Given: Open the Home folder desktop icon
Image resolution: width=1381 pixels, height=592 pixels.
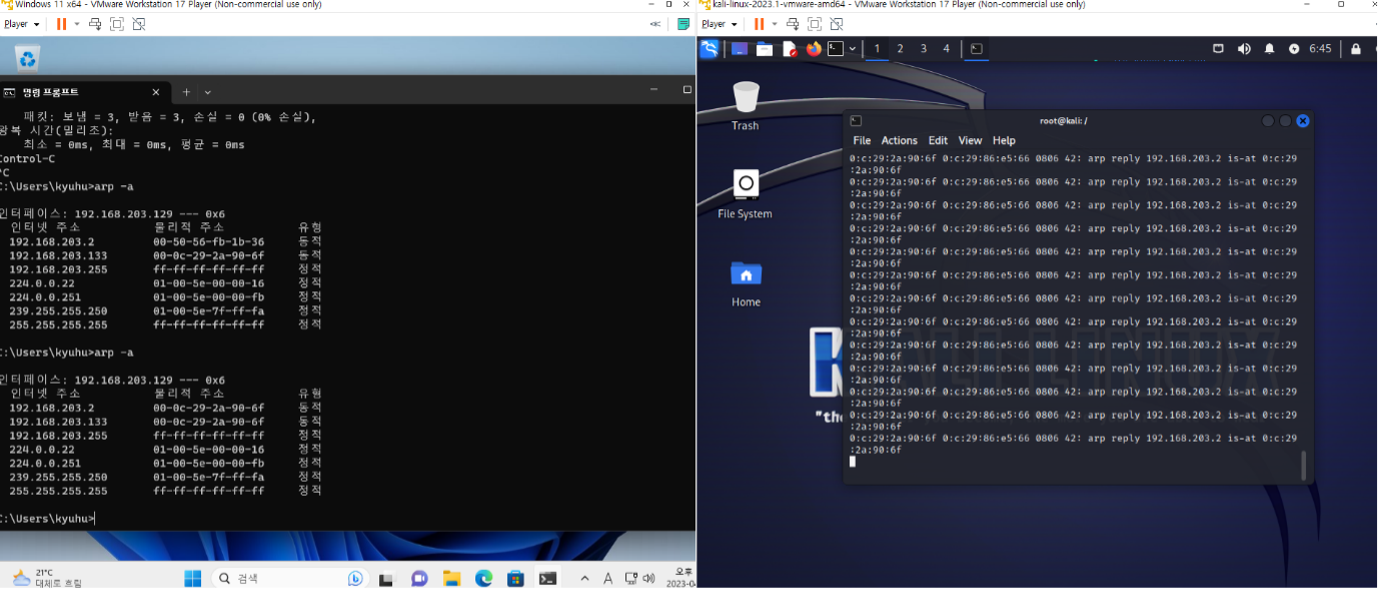Looking at the screenshot, I should pyautogui.click(x=745, y=274).
